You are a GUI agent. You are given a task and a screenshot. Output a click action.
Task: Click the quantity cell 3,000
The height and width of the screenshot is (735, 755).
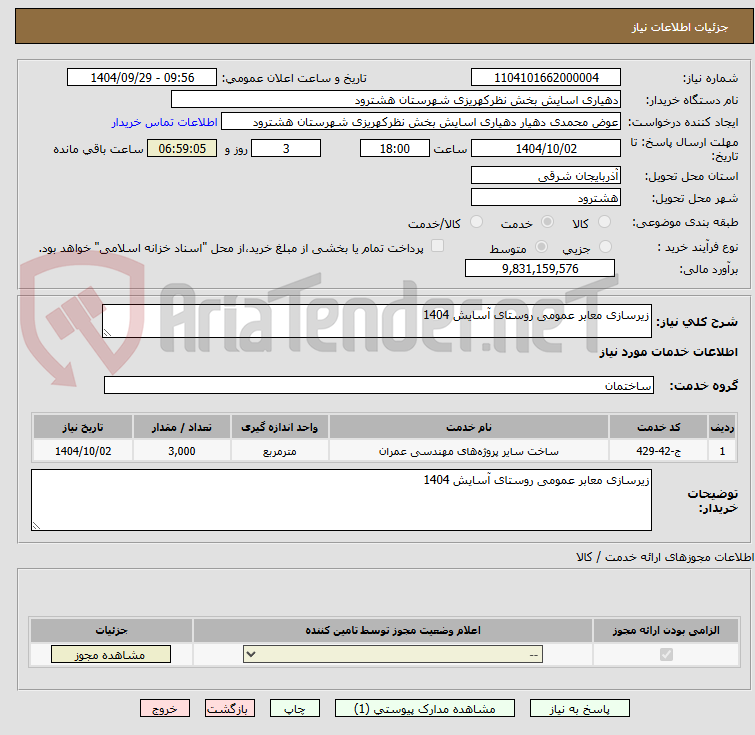point(182,451)
